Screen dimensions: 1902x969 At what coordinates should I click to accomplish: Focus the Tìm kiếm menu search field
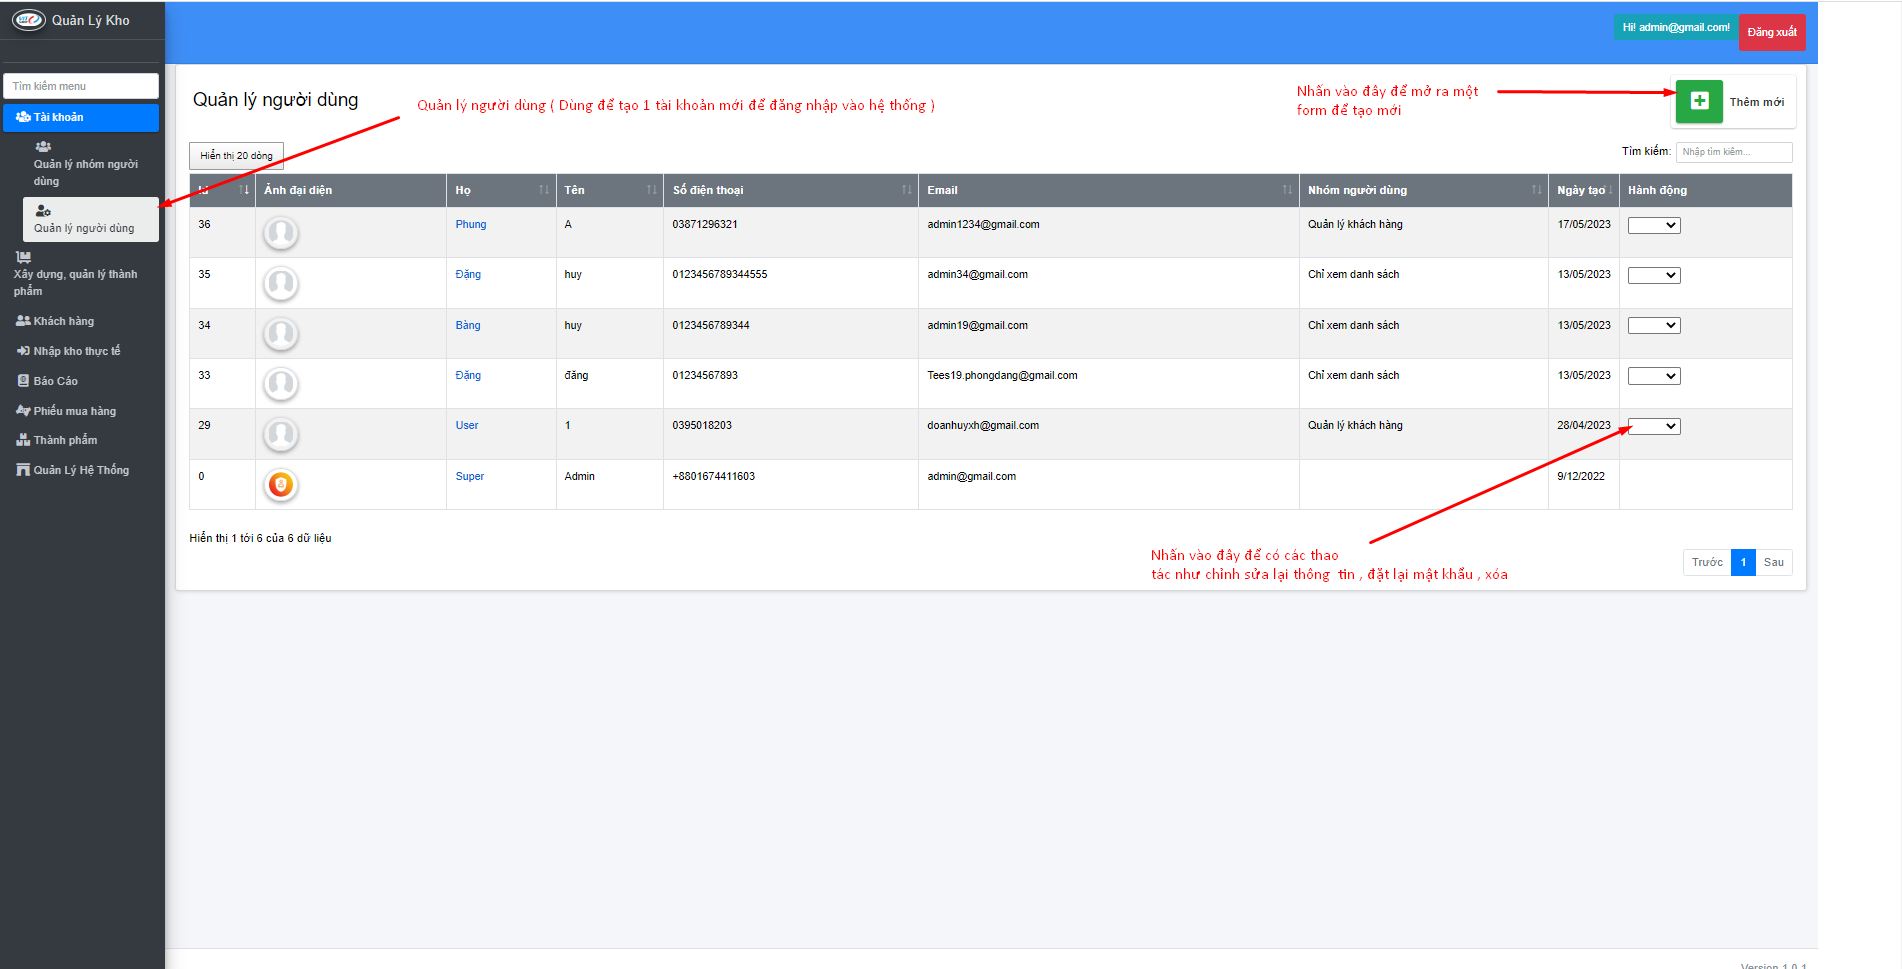pyautogui.click(x=81, y=86)
